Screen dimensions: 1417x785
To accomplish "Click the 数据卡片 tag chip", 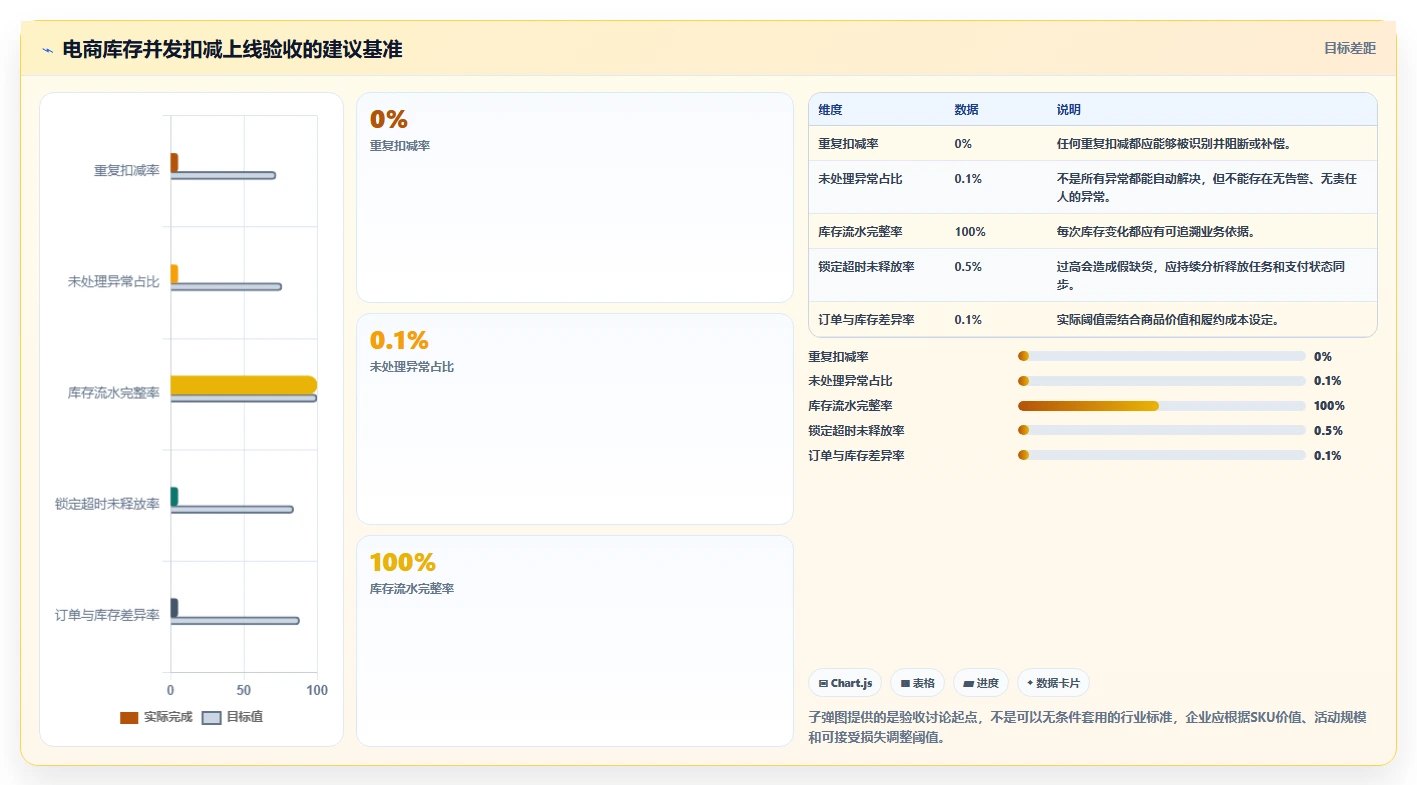I will point(1053,683).
